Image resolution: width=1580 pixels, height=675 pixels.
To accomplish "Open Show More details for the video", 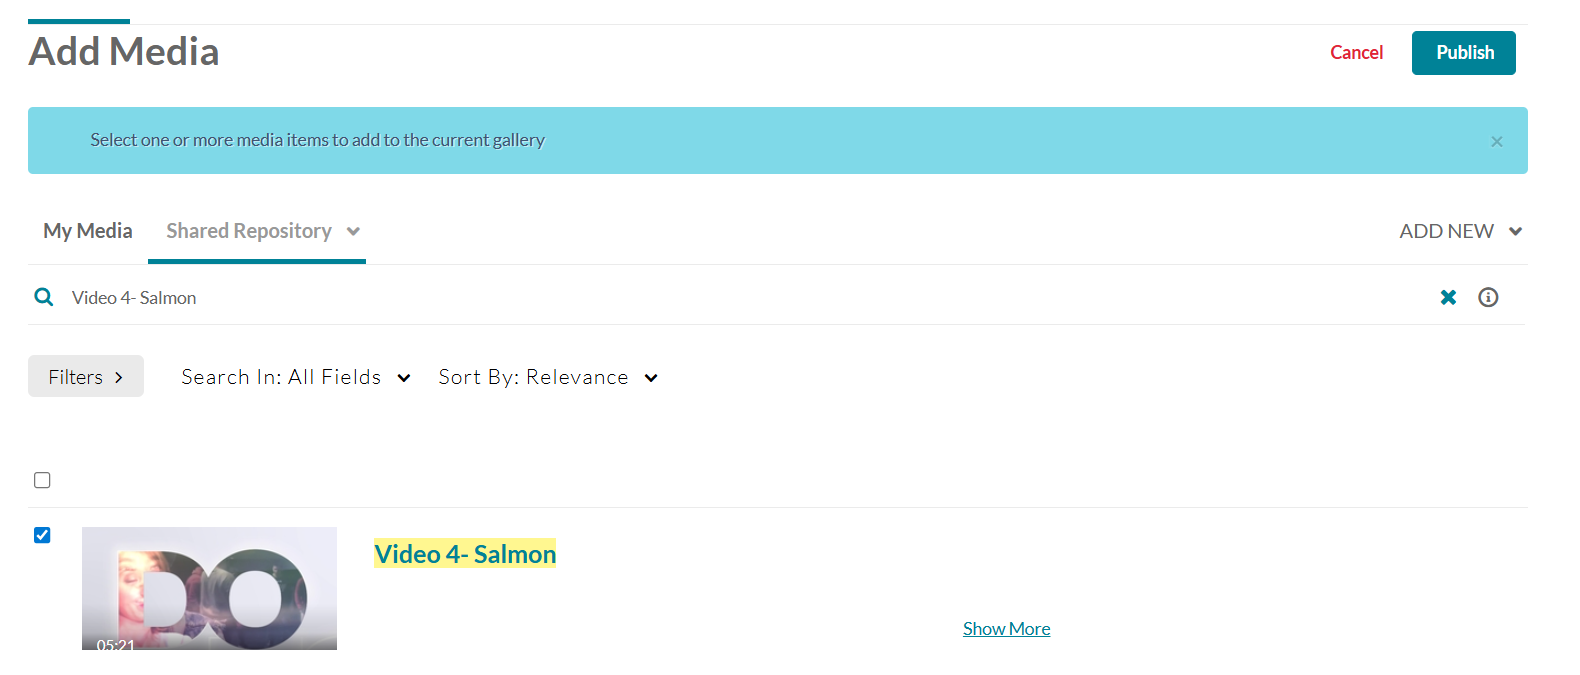I will (1006, 628).
